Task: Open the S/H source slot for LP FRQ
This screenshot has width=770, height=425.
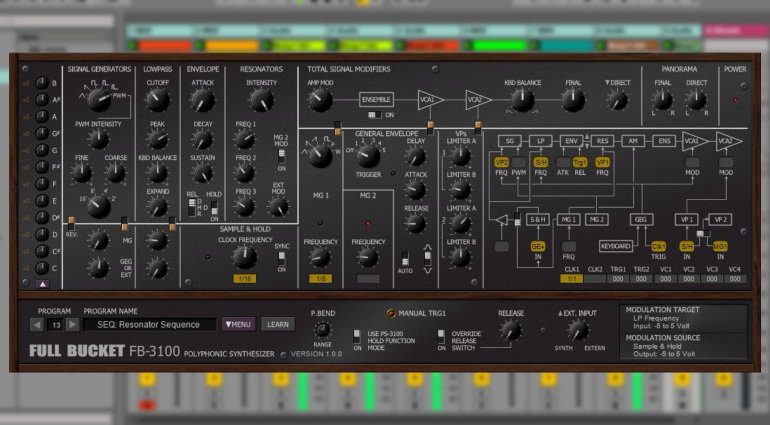Action: click(541, 162)
